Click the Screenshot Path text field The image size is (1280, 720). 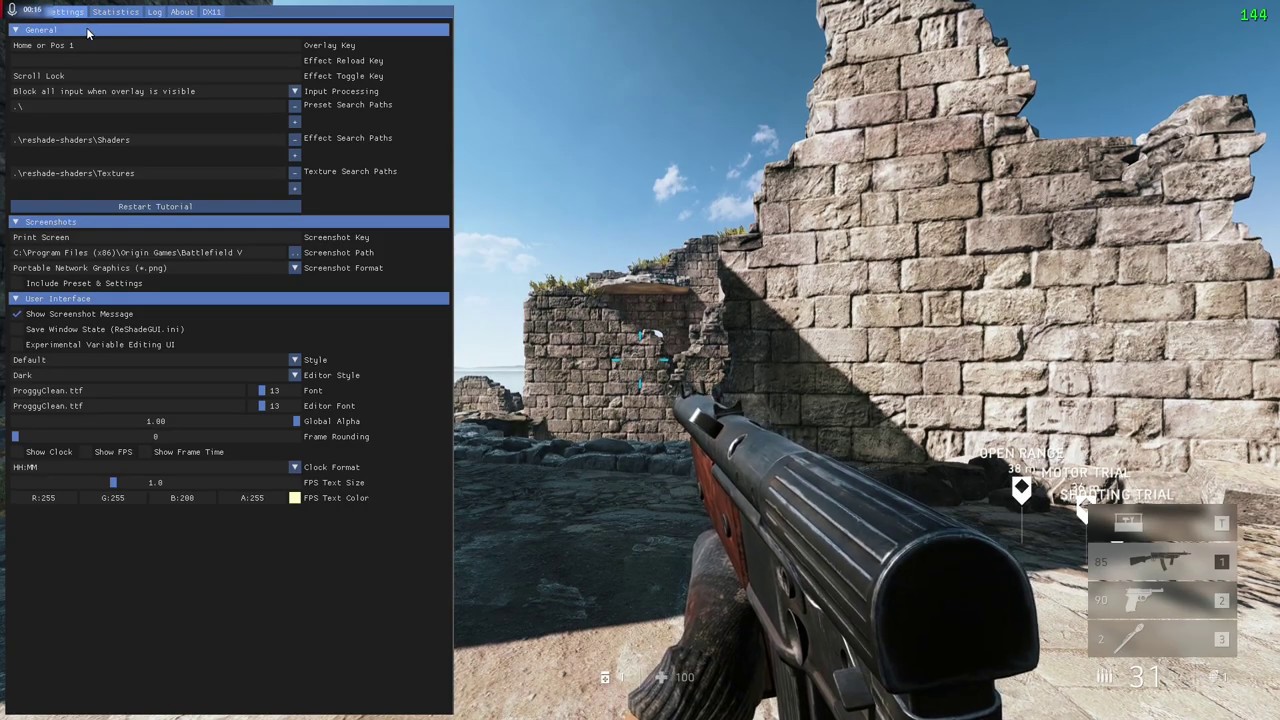[148, 253]
